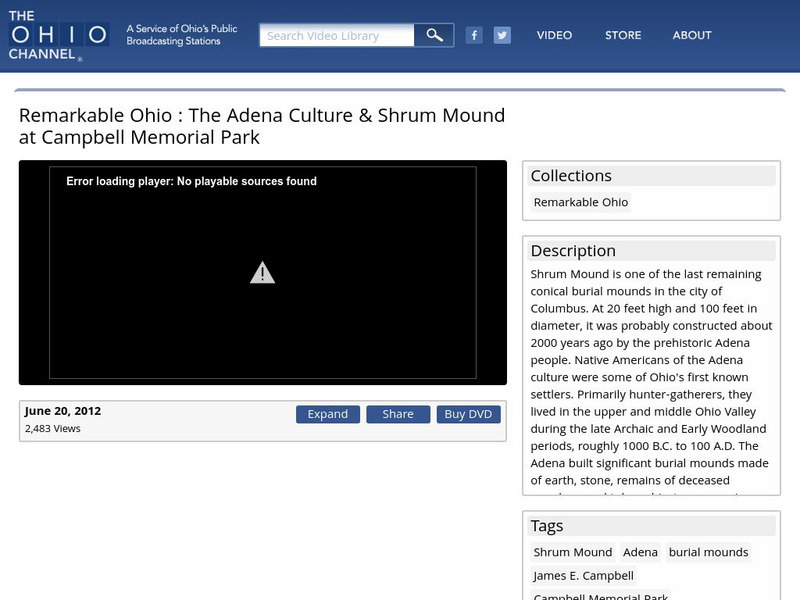This screenshot has height=600, width=800.
Task: Go to the ABOUT menu item
Action: pos(692,35)
